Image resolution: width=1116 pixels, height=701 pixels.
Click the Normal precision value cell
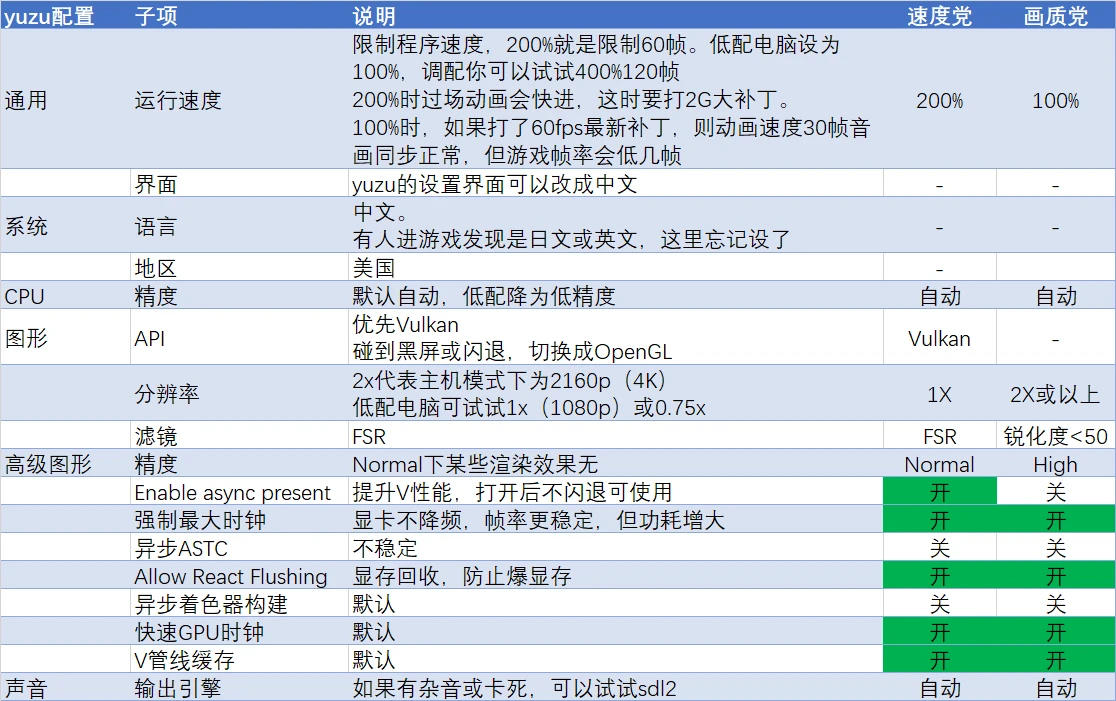(939, 464)
